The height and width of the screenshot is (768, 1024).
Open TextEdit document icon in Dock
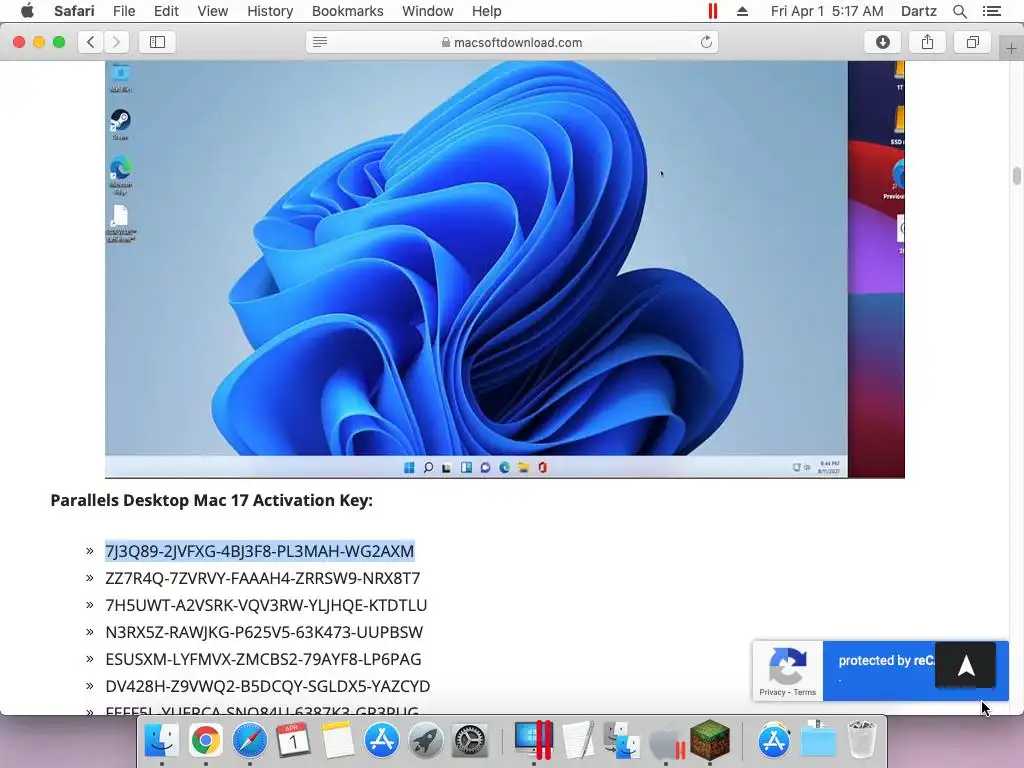[578, 741]
